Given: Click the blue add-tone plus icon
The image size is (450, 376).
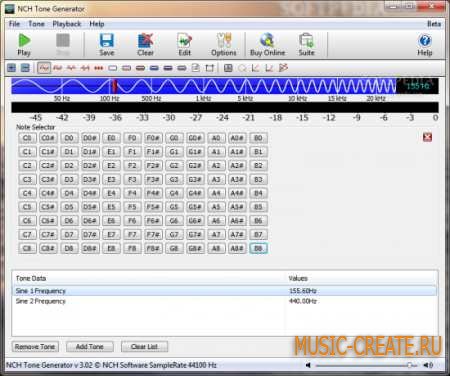Looking at the screenshot, I should point(12,68).
